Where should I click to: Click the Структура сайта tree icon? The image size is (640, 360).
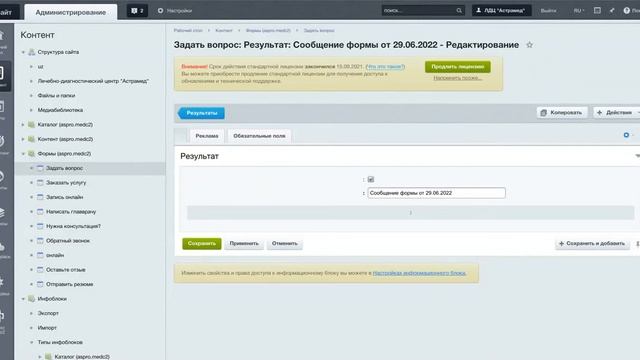point(31,52)
